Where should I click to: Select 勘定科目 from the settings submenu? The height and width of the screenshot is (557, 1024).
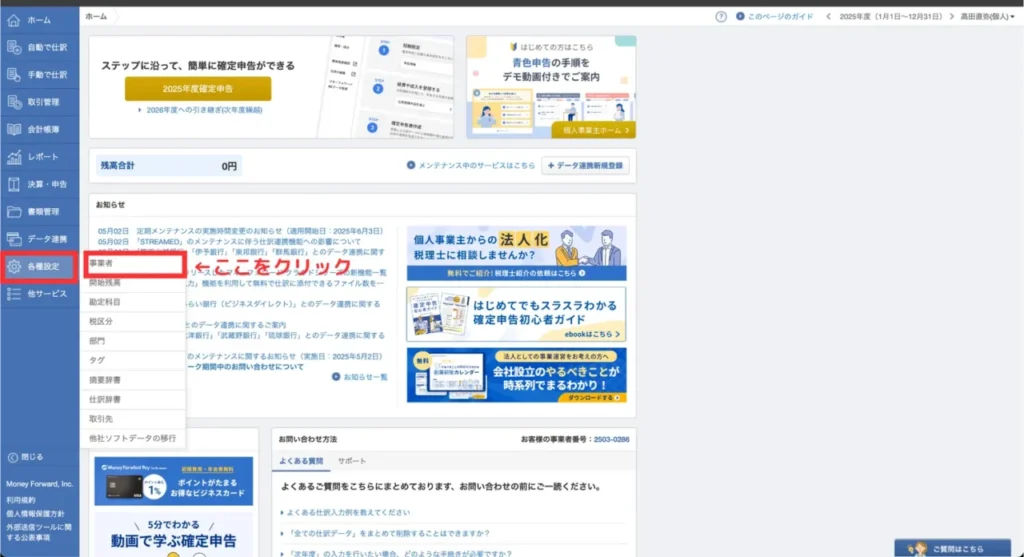(x=134, y=302)
